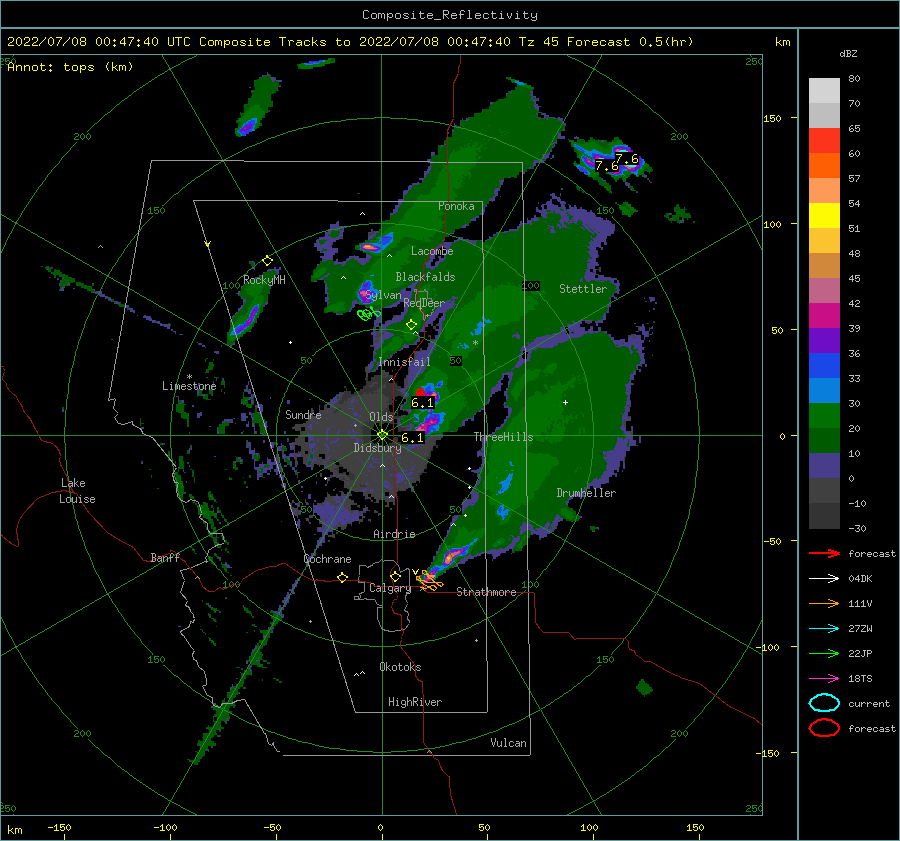Image resolution: width=900 pixels, height=841 pixels.
Task: Pick the magenta 39-42 dBZ swatch
Action: 824,316
